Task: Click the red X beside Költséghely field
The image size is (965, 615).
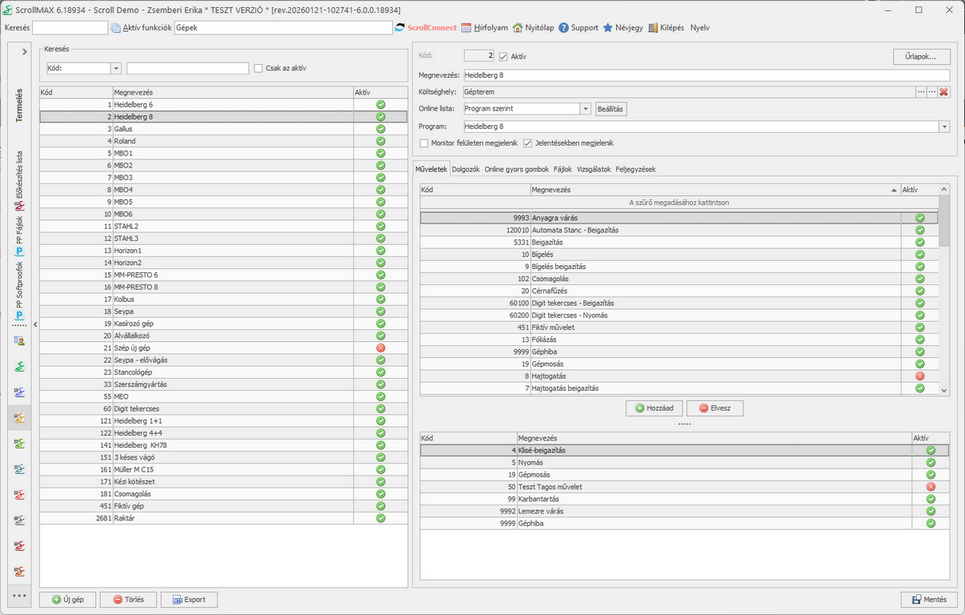Action: pyautogui.click(x=943, y=92)
